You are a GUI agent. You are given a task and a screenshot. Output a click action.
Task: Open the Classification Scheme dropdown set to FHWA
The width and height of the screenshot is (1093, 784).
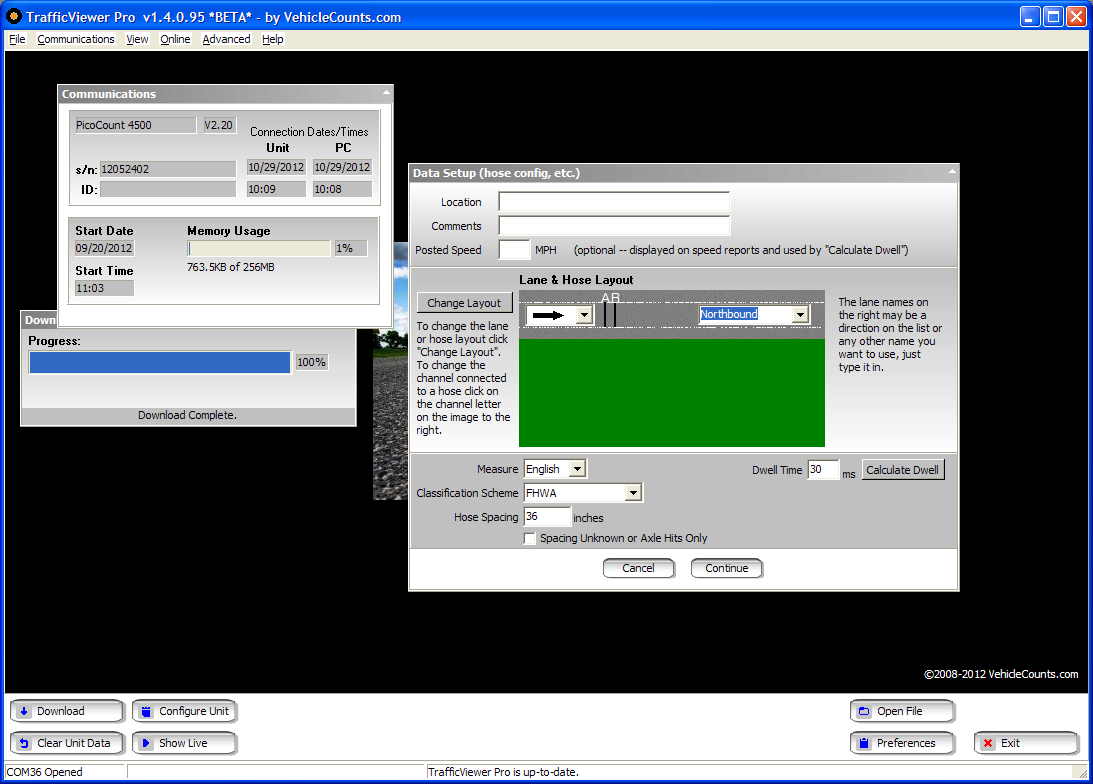(633, 493)
